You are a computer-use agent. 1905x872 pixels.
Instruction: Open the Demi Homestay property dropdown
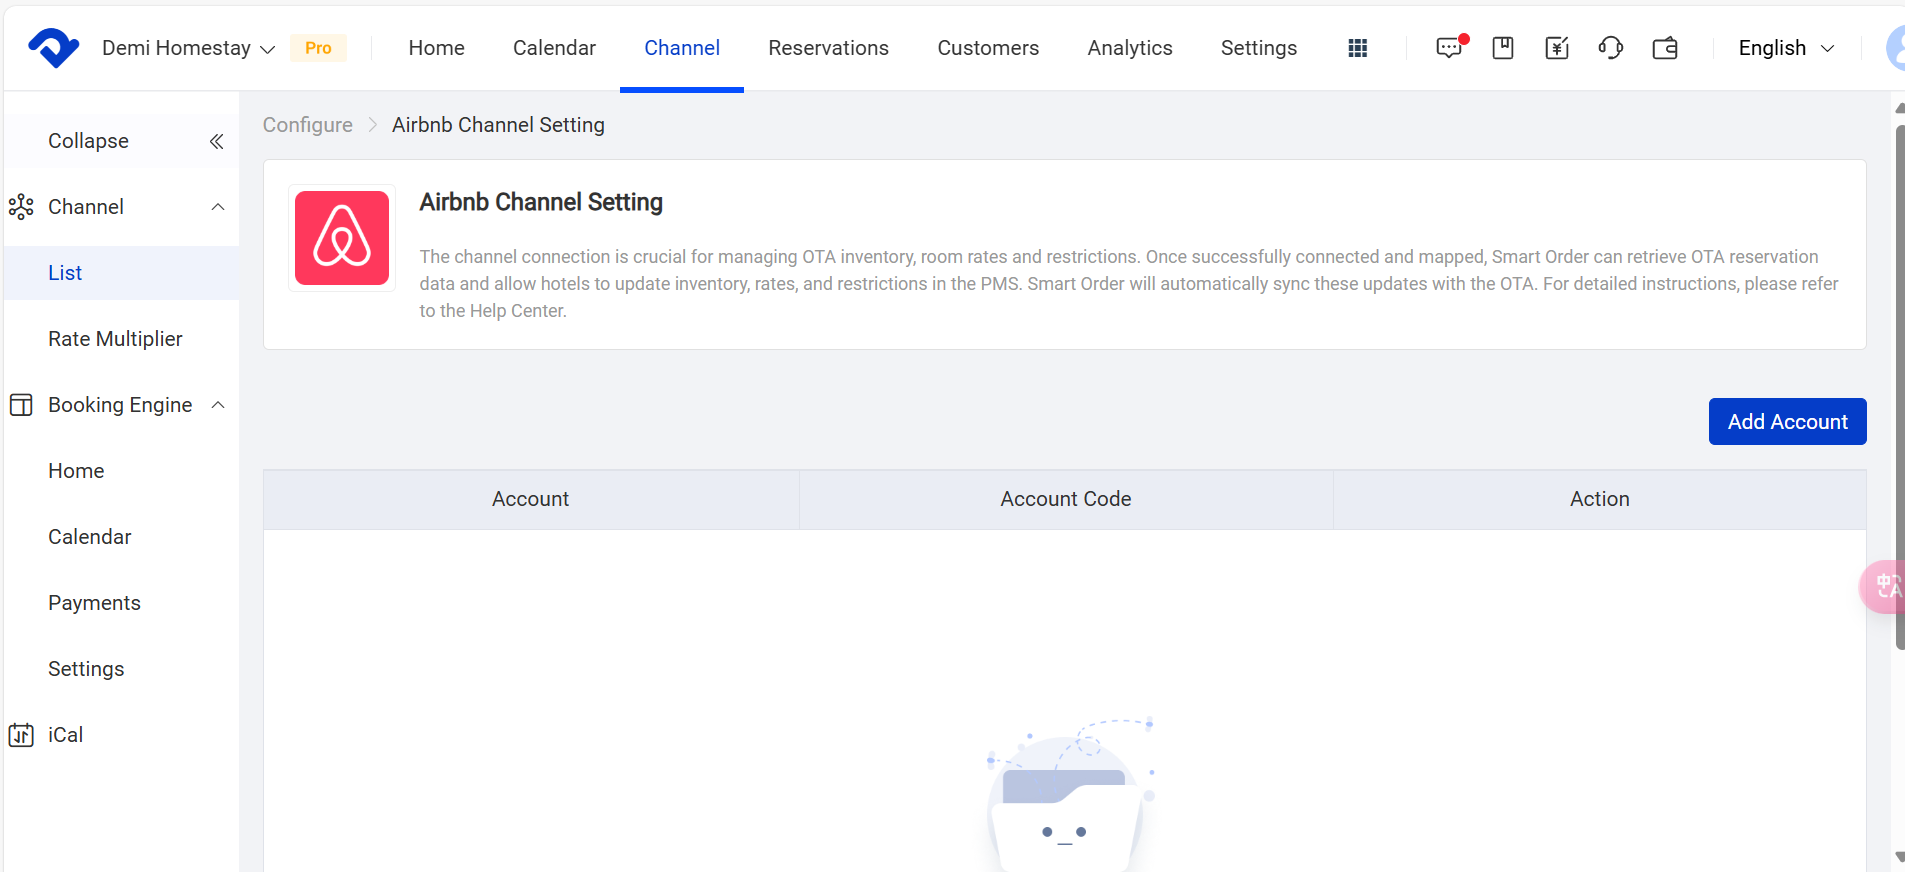188,48
